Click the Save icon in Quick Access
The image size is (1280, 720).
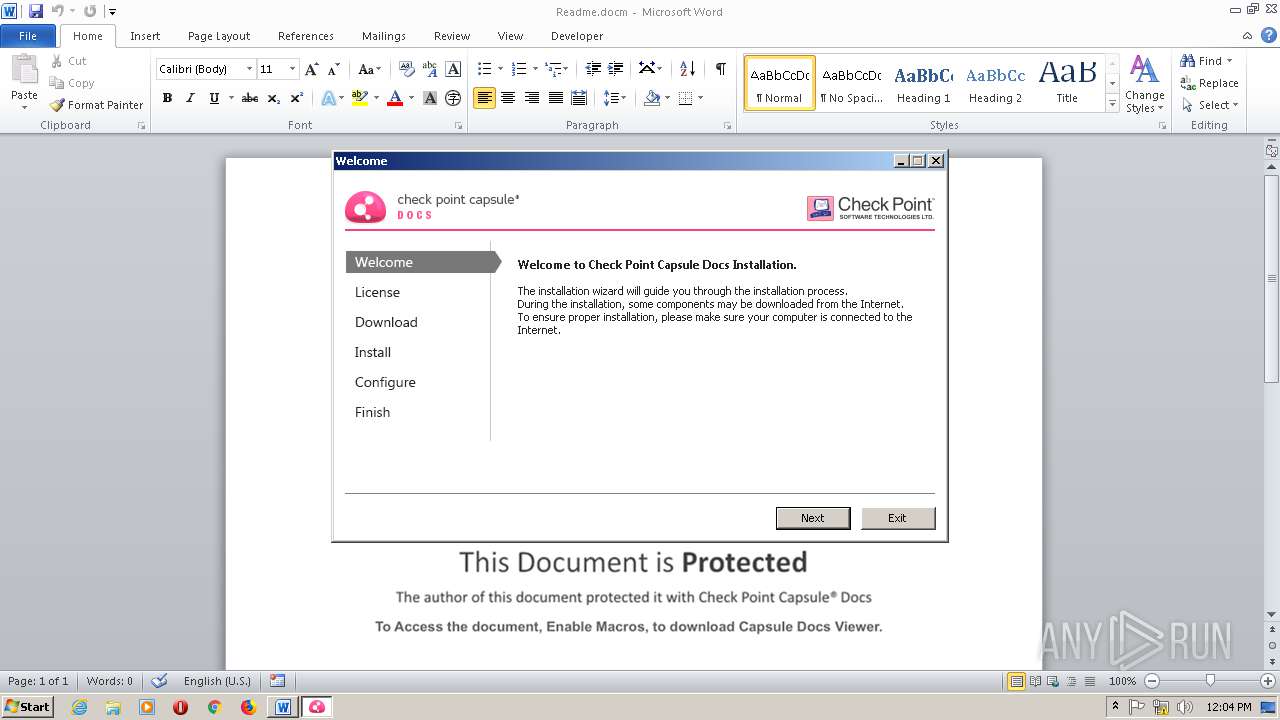point(36,11)
